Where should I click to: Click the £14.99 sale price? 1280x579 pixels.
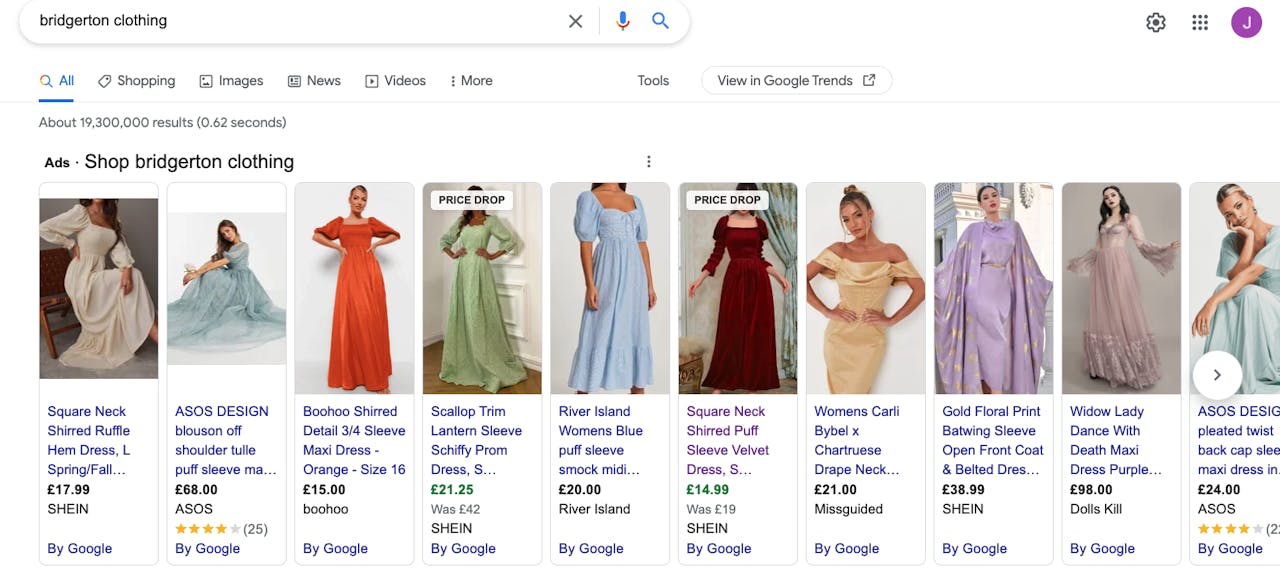coord(708,490)
